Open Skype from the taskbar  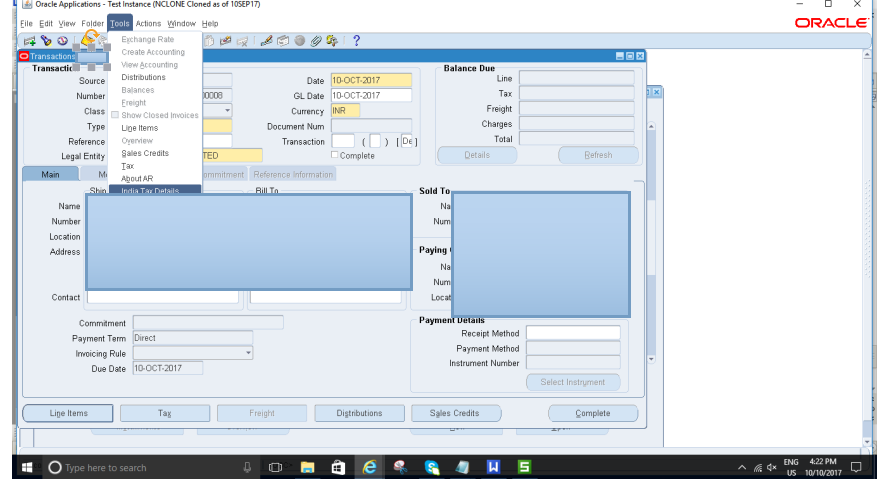pyautogui.click(x=432, y=467)
